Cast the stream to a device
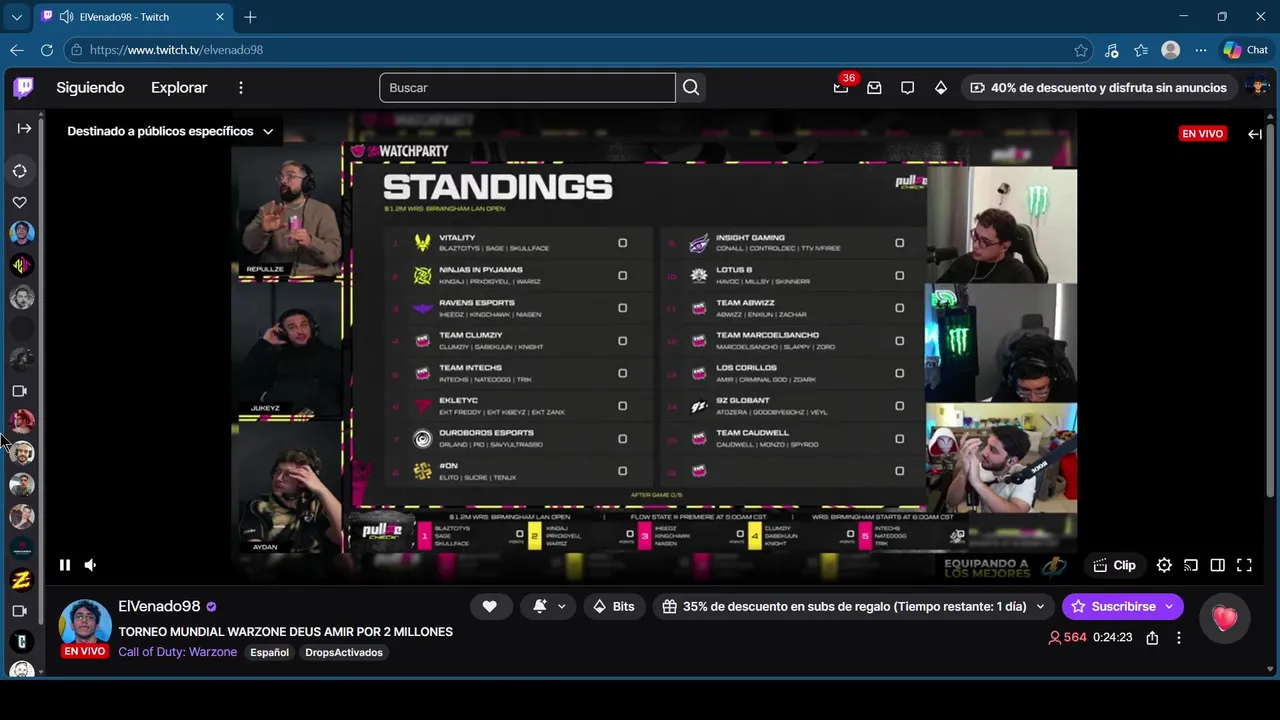This screenshot has height=720, width=1280. click(1191, 565)
